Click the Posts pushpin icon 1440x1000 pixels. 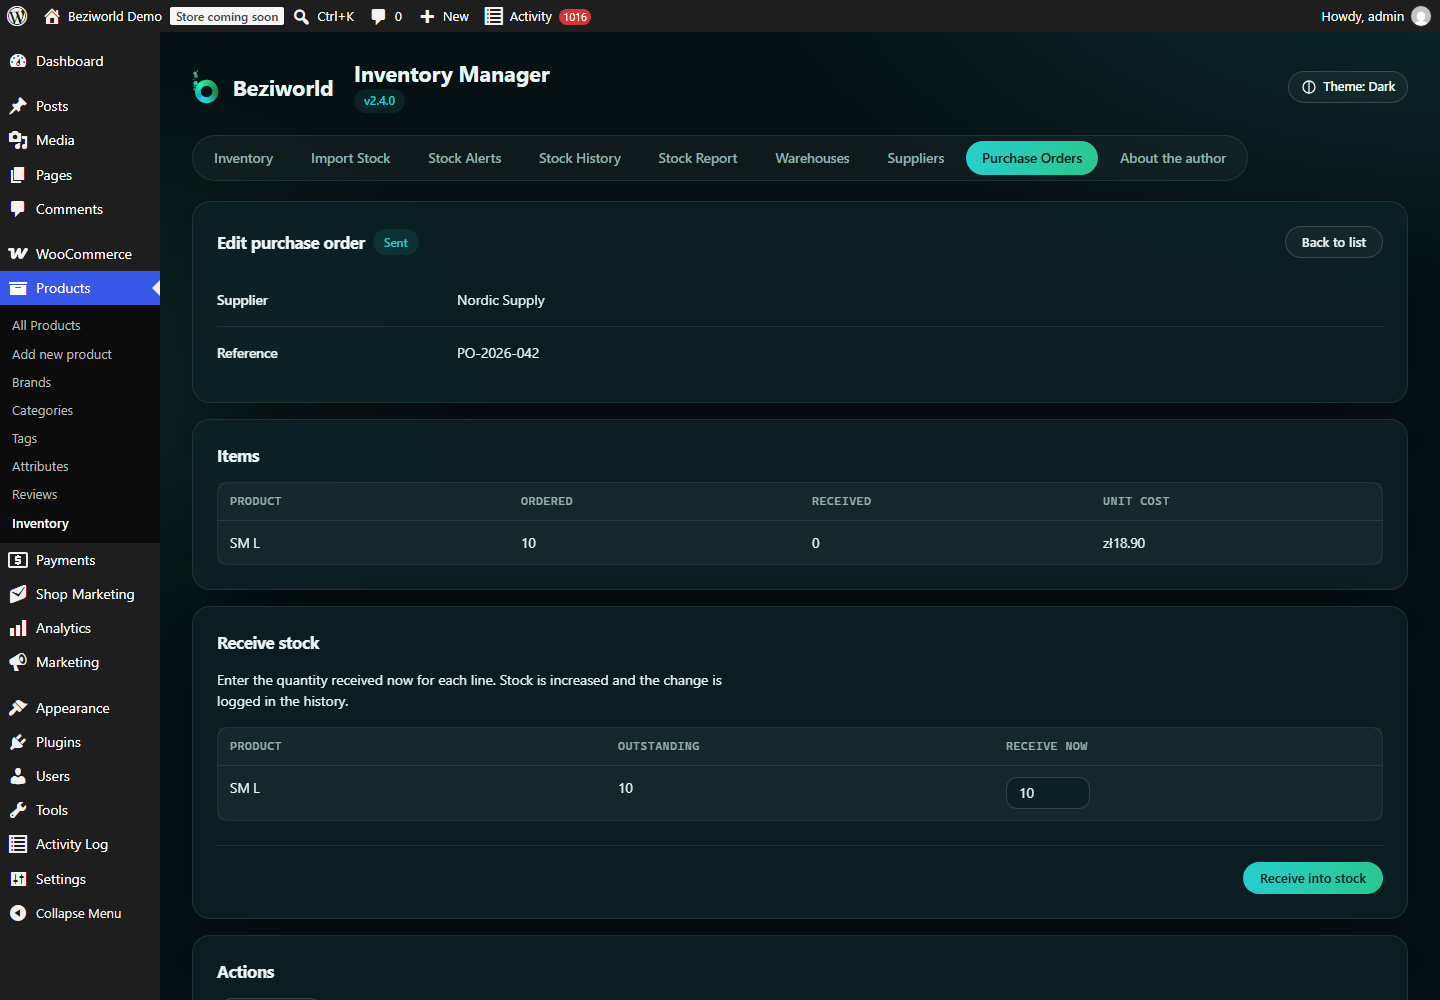pos(18,106)
